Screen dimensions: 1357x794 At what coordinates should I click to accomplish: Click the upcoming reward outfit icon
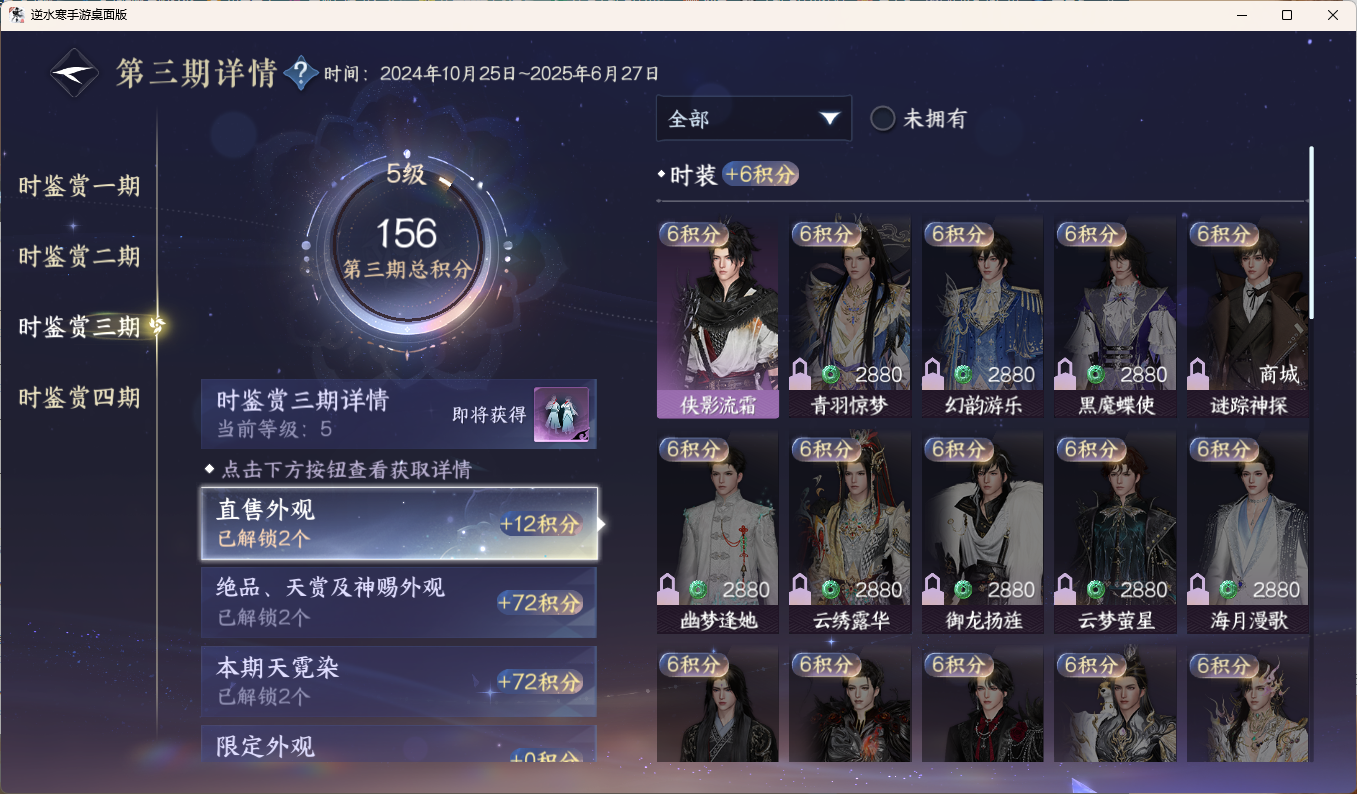(561, 414)
